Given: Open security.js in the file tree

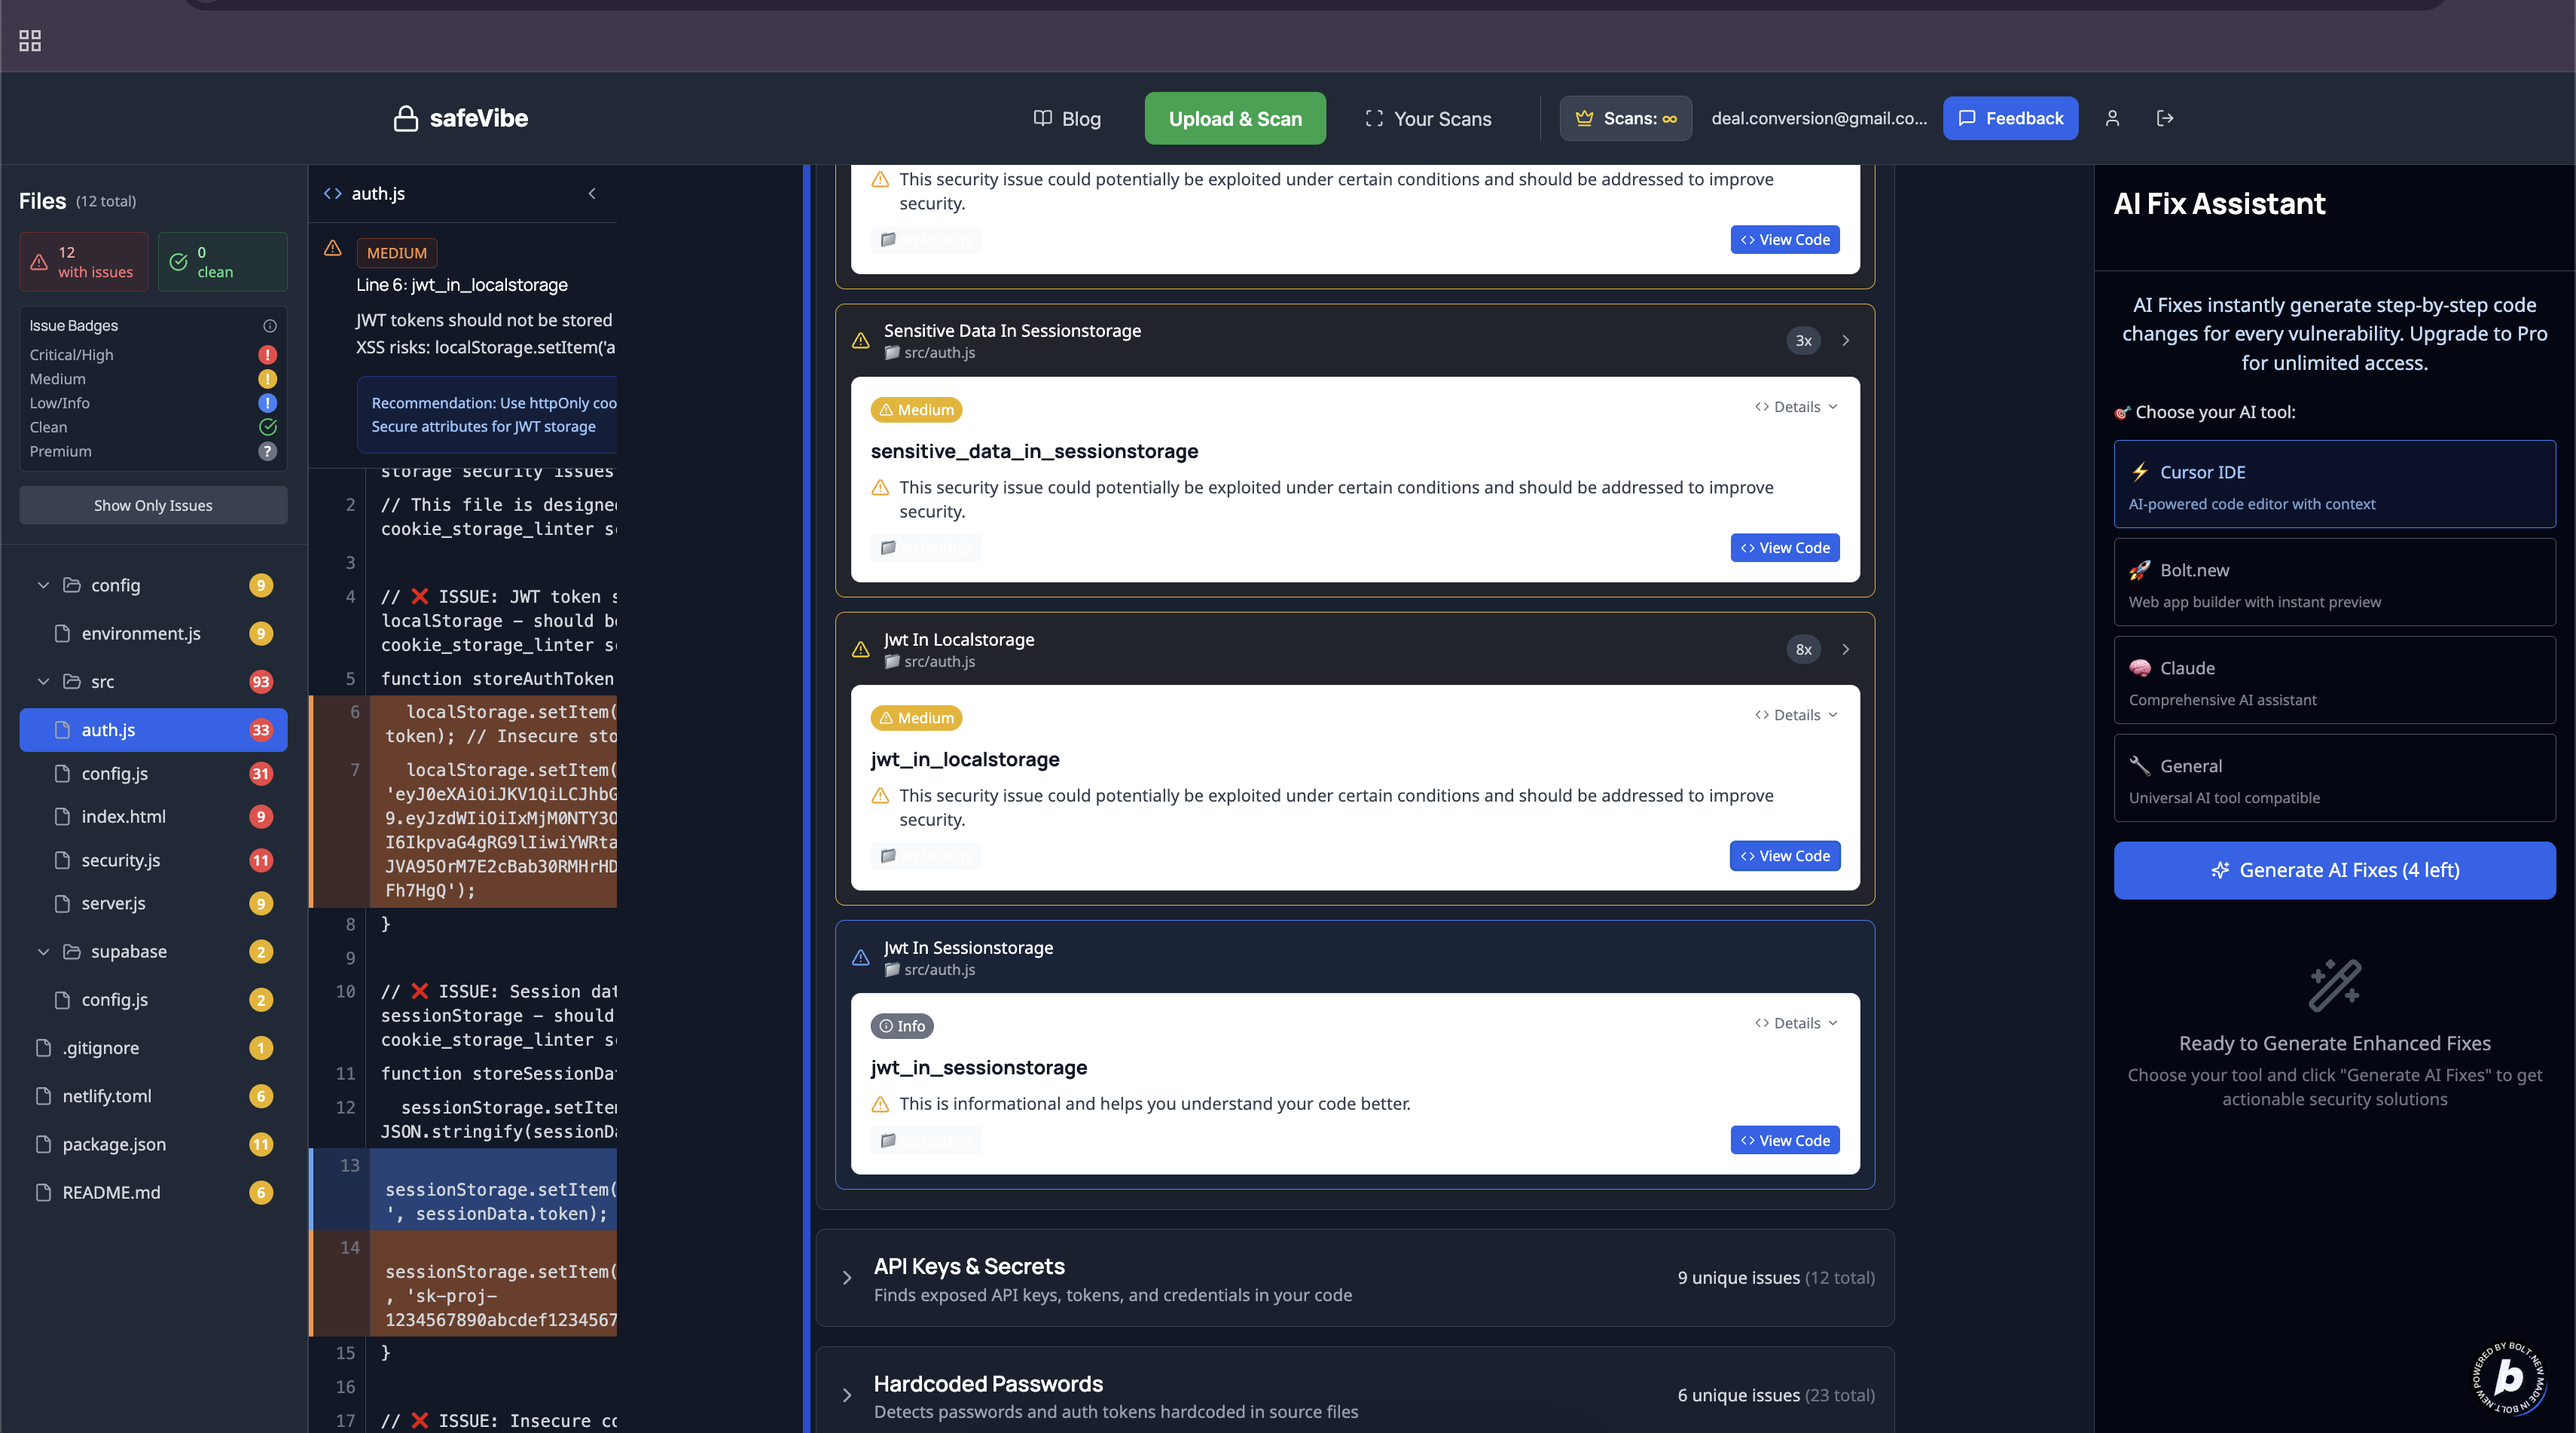Looking at the screenshot, I should coord(121,860).
